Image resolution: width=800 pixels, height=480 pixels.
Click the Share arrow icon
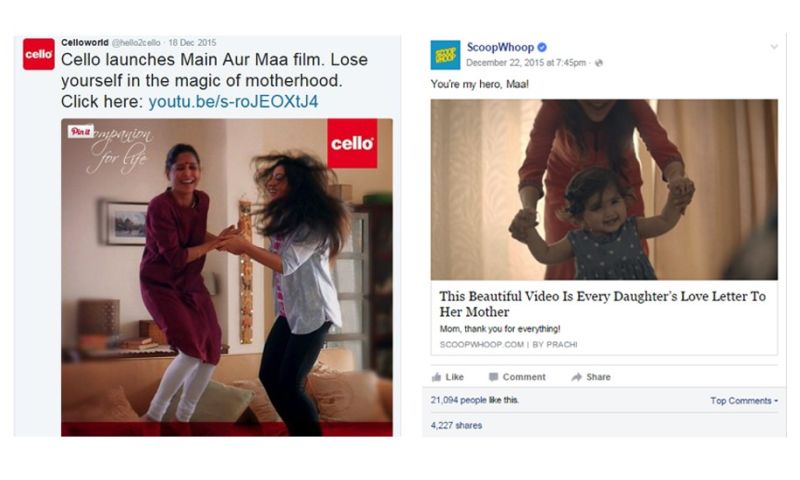click(x=577, y=377)
